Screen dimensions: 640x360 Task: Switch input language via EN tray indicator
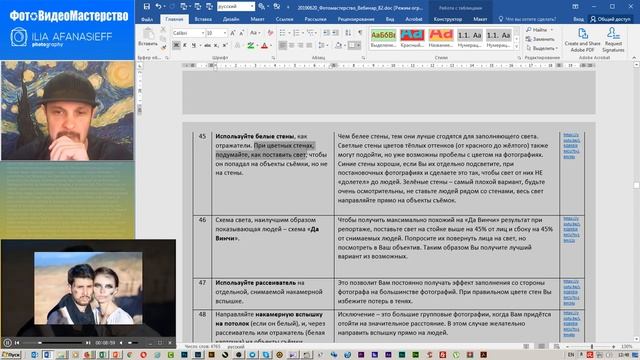click(x=571, y=355)
